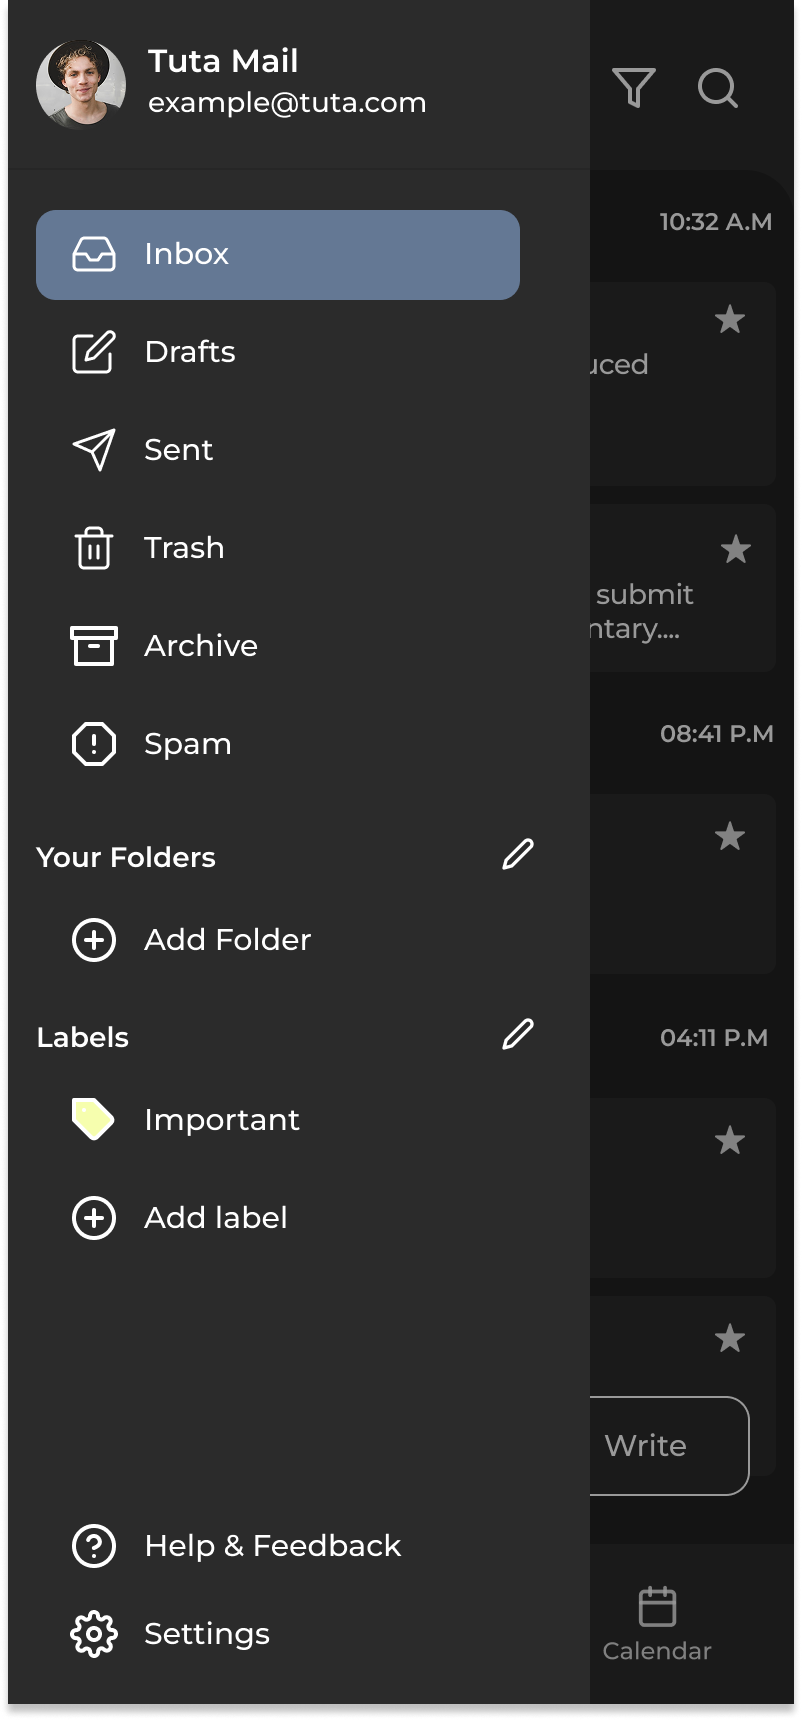Toggle star on email under 04:11 P.M

click(730, 1140)
